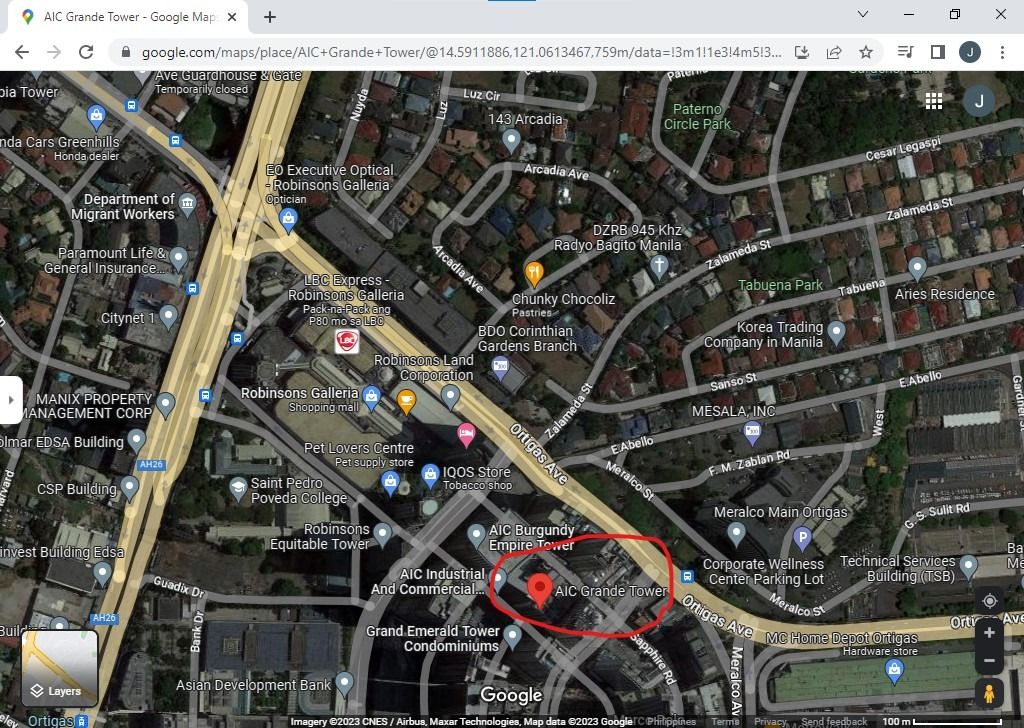The height and width of the screenshot is (728, 1024).
Task: Click the Chunky Chocoliz pastries marker
Action: point(533,272)
